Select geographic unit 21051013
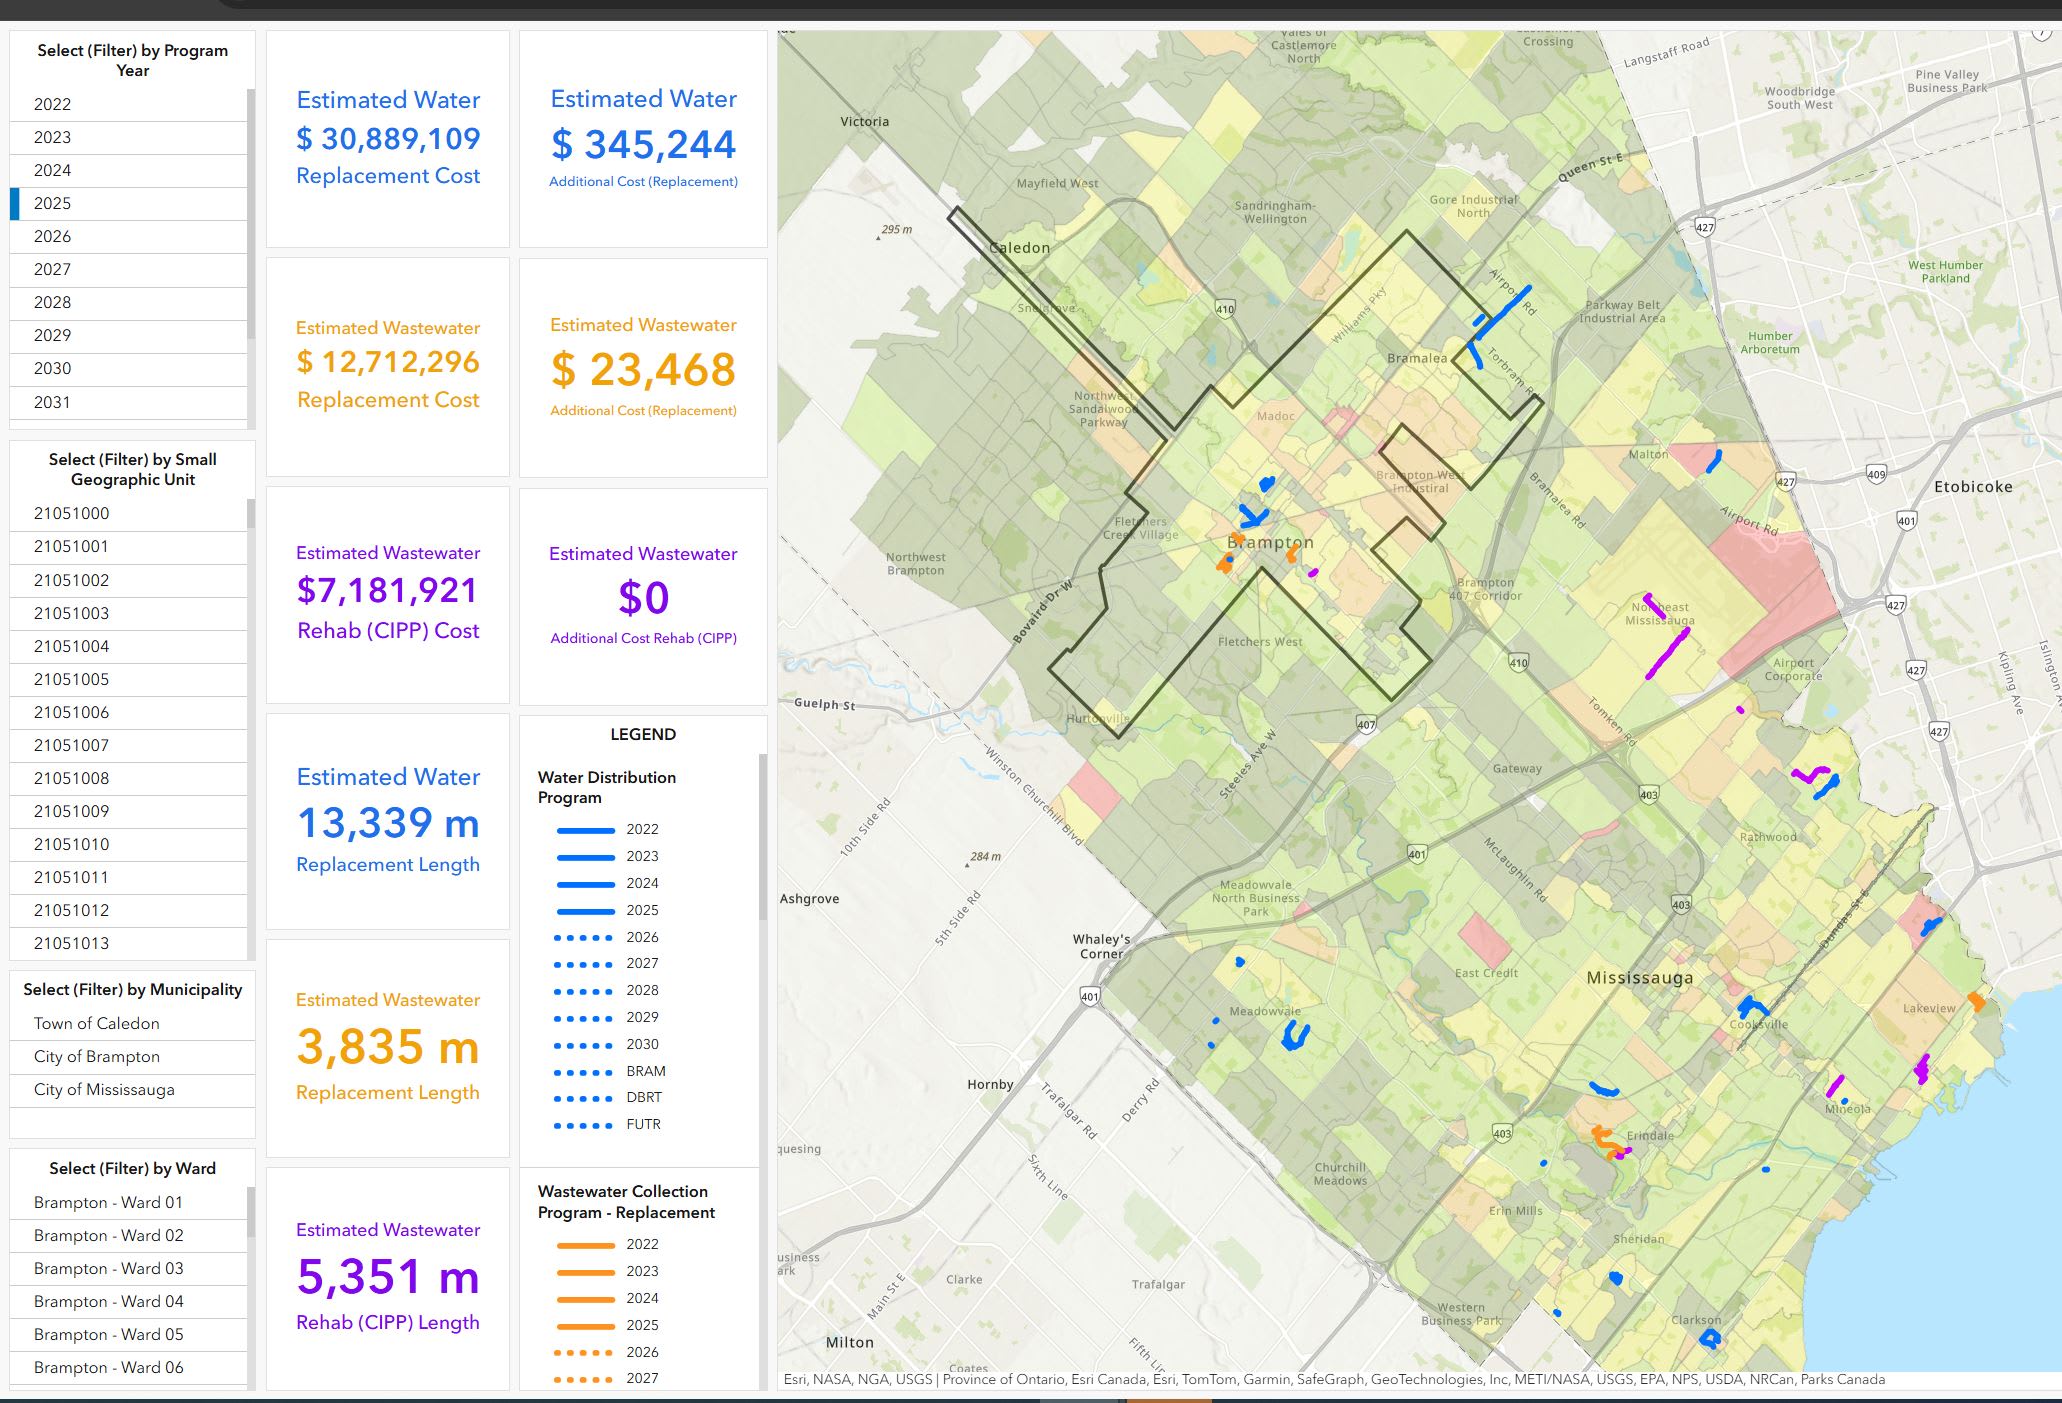Image resolution: width=2062 pixels, height=1403 pixels. [x=128, y=944]
